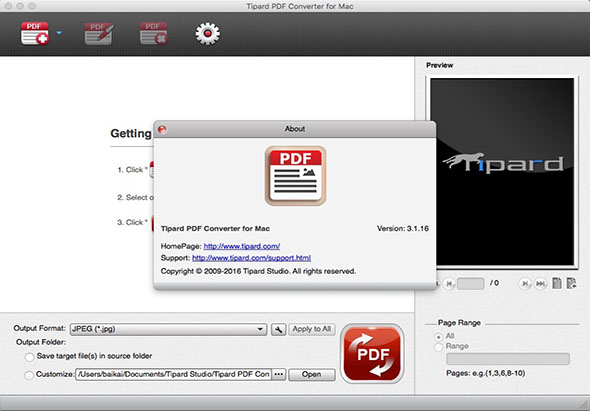Select the Customize output folder option
590x411 pixels.
(x=29, y=375)
